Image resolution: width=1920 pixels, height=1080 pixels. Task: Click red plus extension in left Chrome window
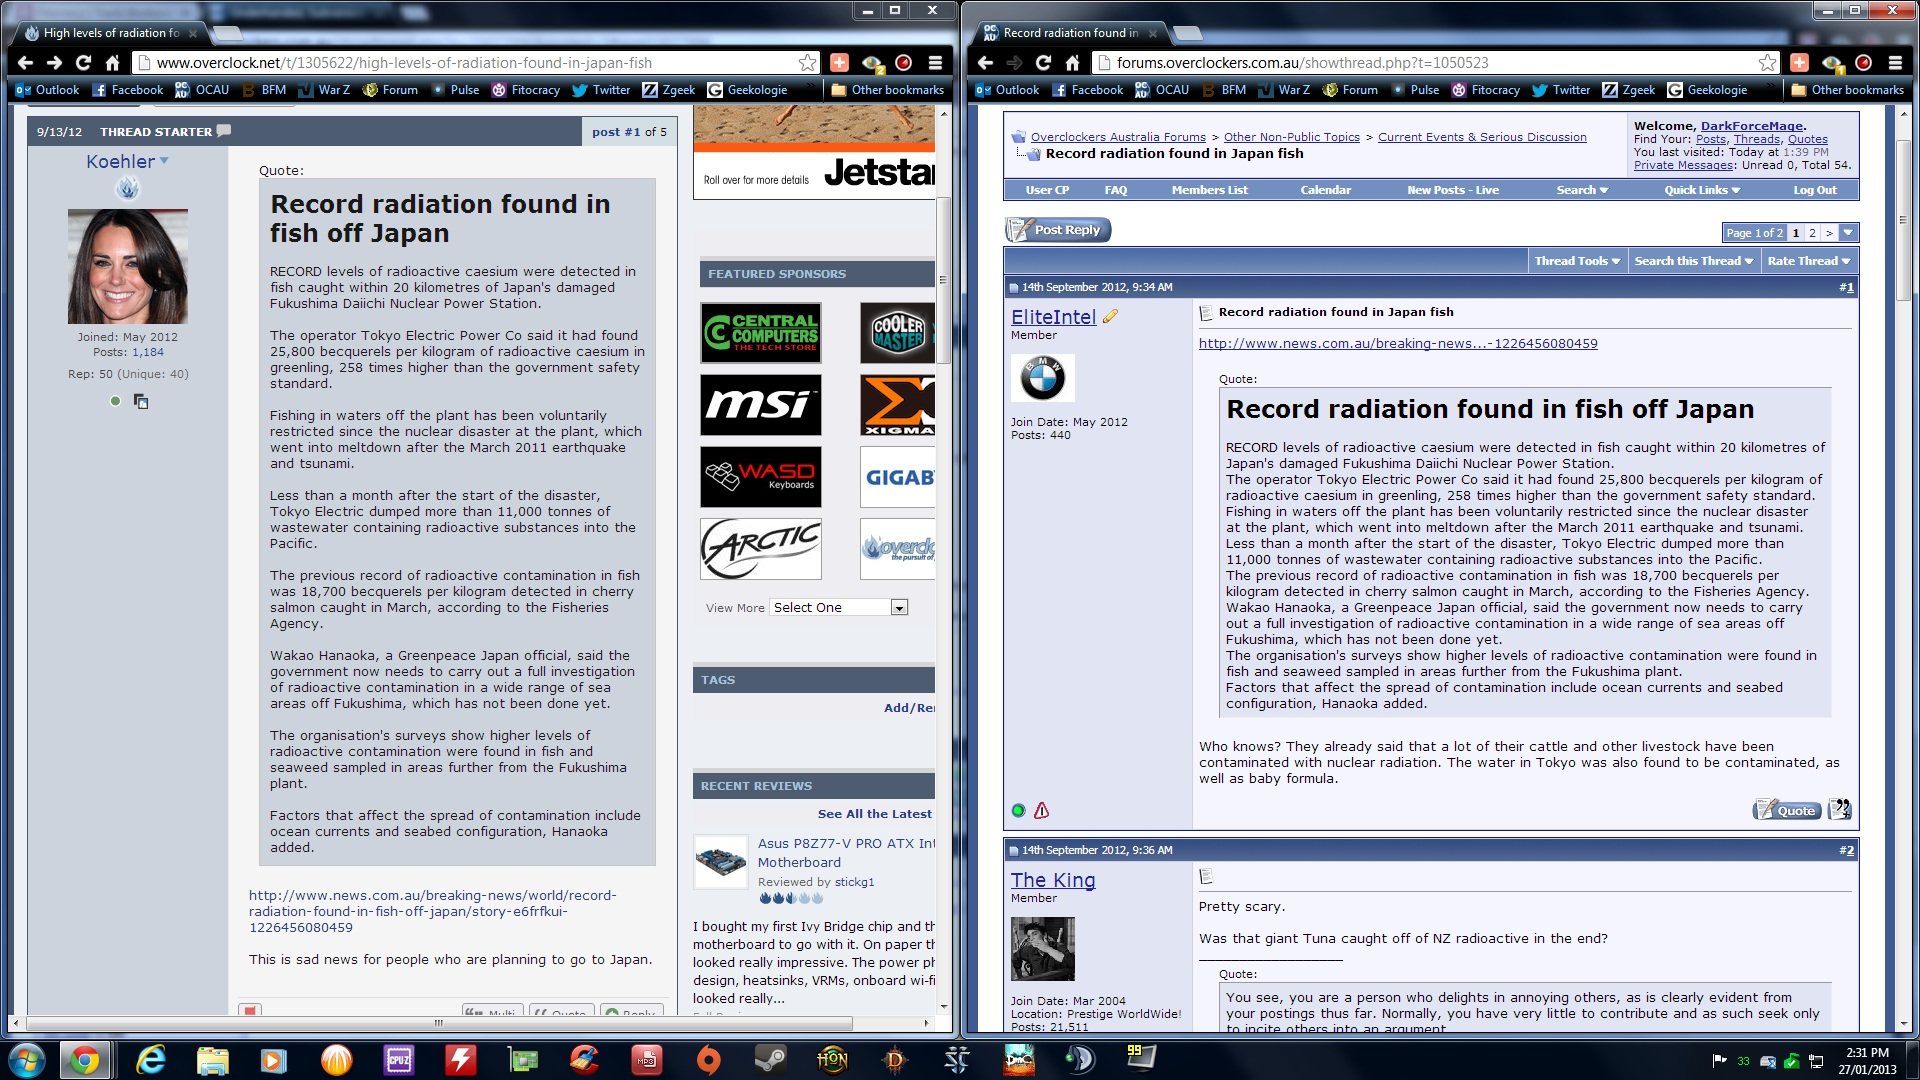(839, 62)
